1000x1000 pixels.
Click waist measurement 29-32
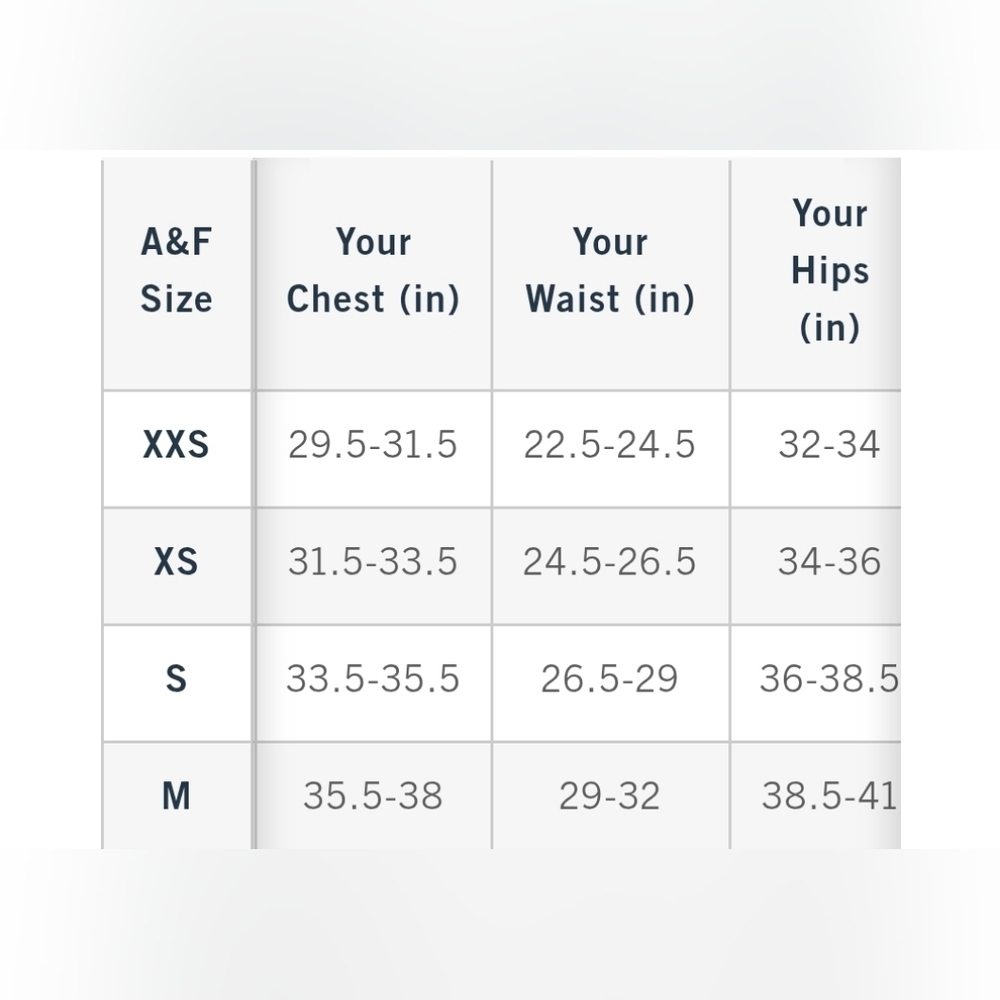pyautogui.click(x=610, y=796)
